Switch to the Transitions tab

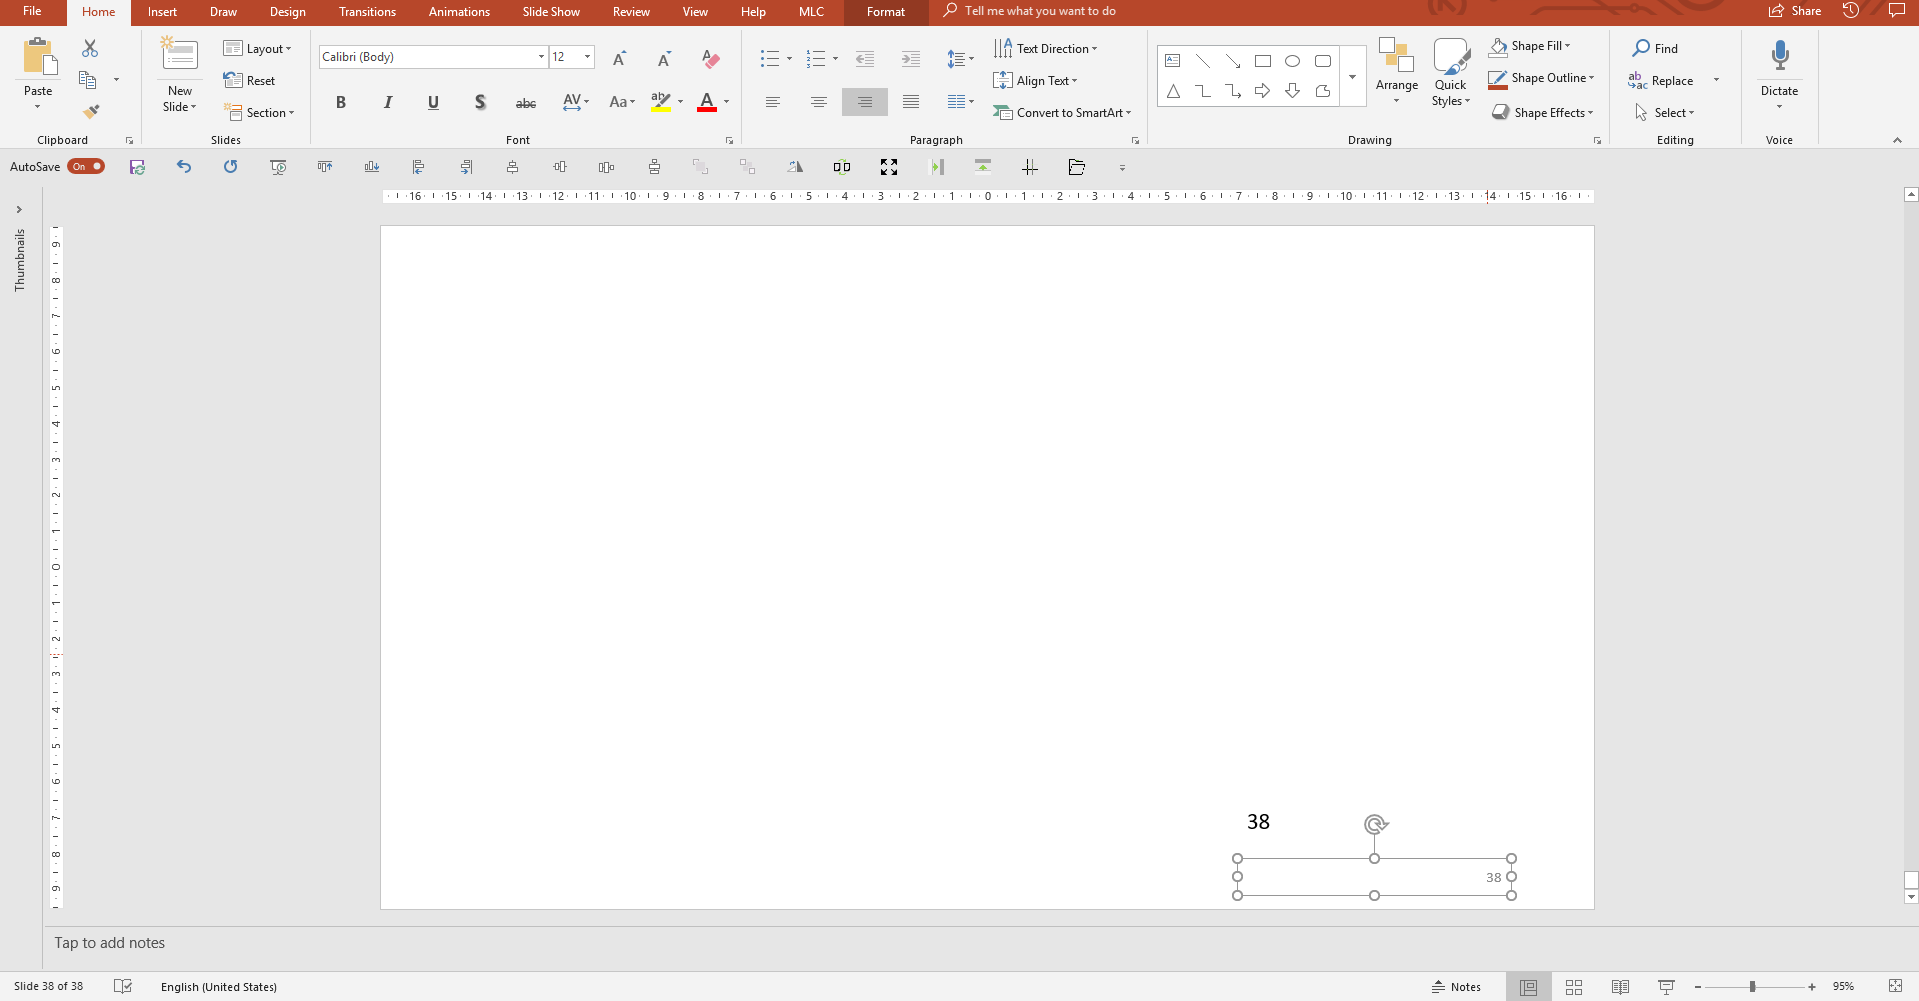tap(367, 12)
